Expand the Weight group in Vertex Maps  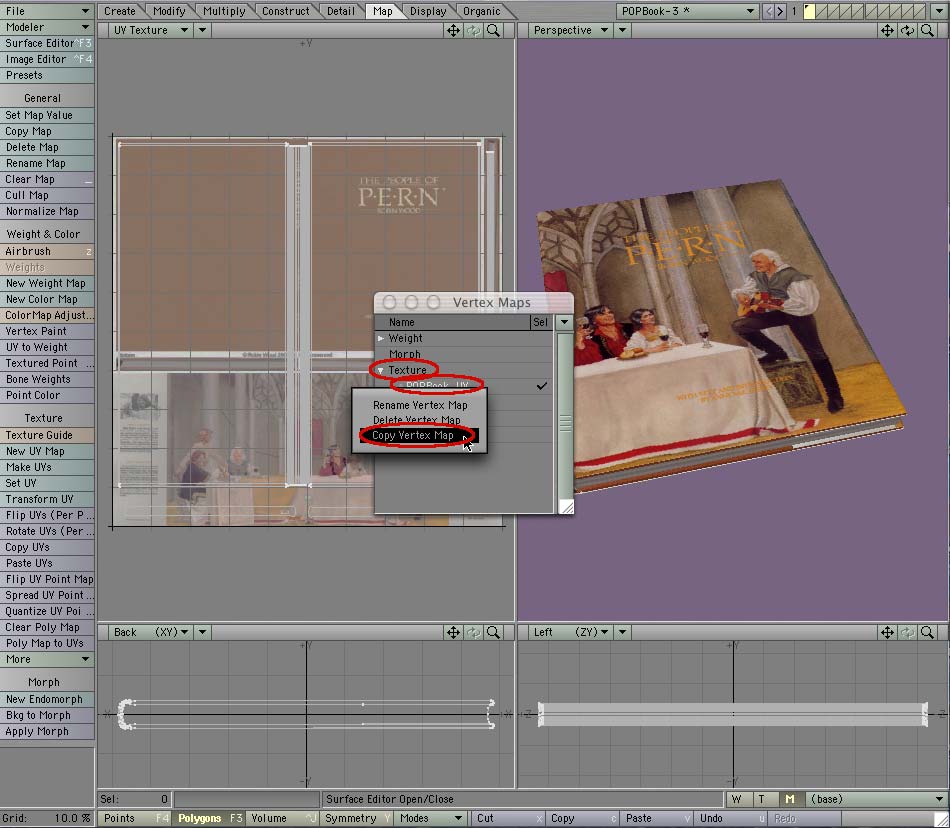[x=380, y=338]
